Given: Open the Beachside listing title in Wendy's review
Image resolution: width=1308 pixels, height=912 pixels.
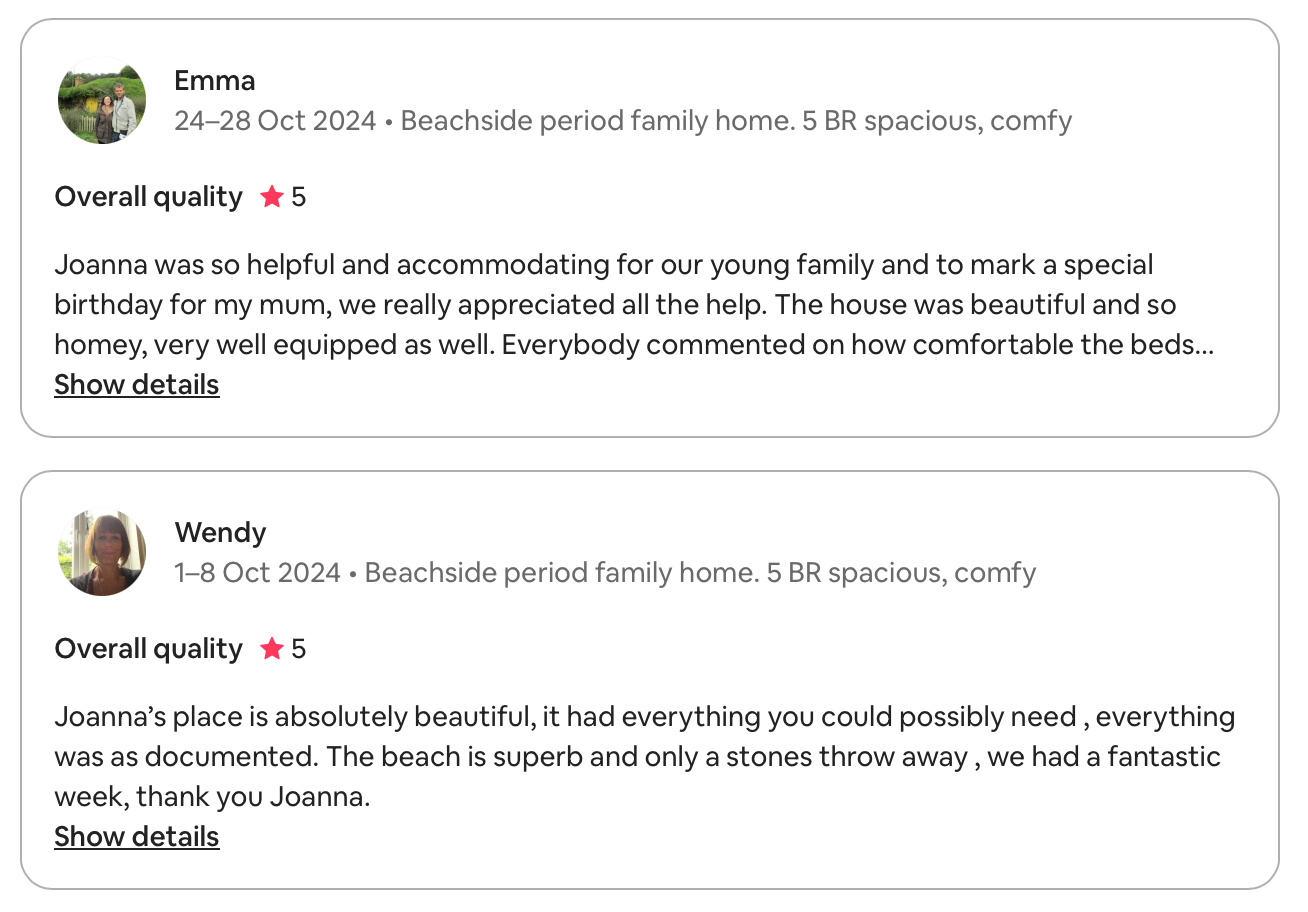Looking at the screenshot, I should coord(700,573).
